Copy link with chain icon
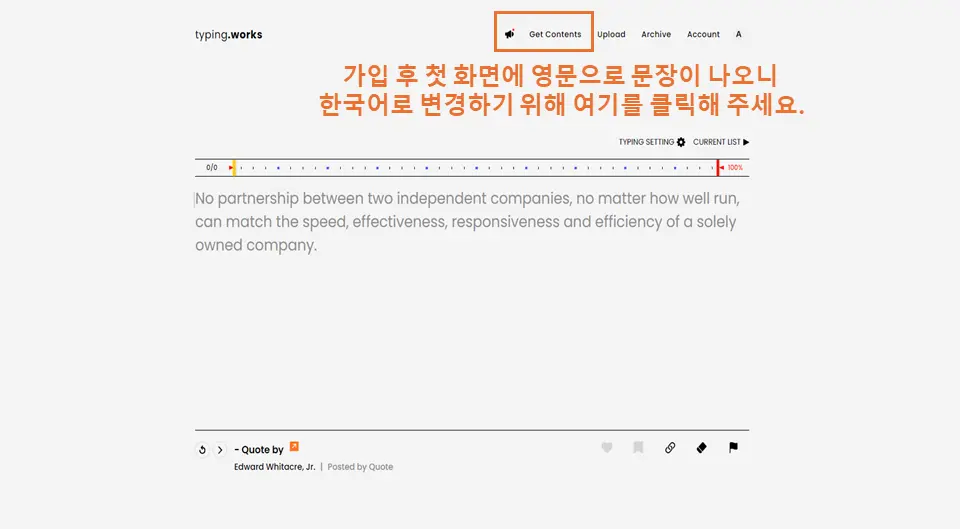 point(670,448)
